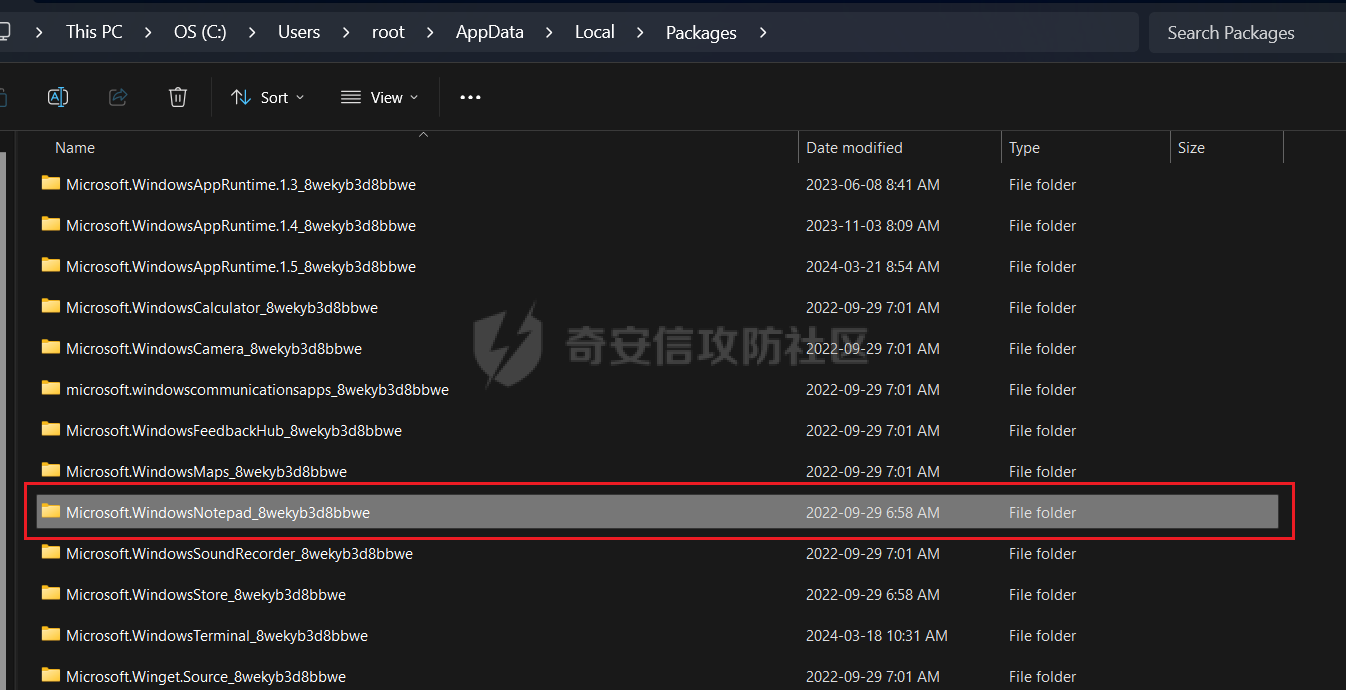Expand chevron between AppData and Local

point(550,32)
